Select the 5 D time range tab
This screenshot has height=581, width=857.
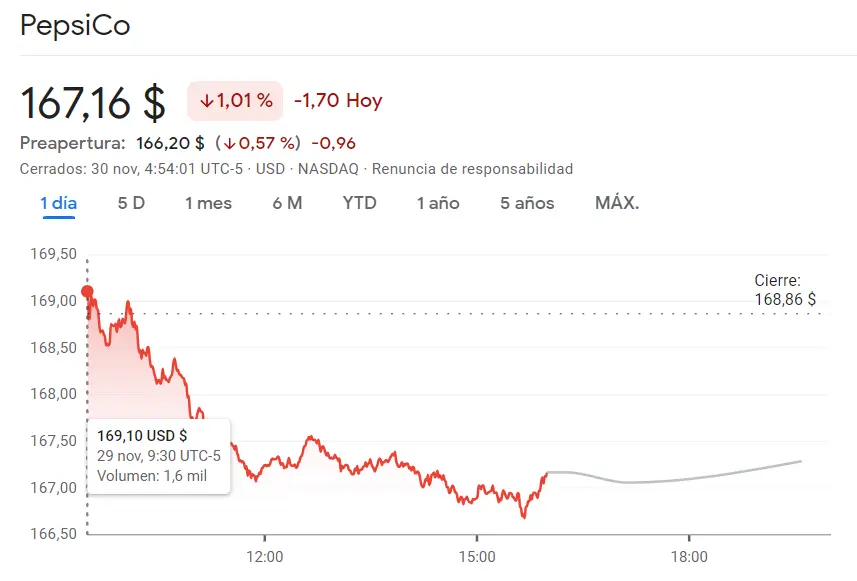[130, 203]
